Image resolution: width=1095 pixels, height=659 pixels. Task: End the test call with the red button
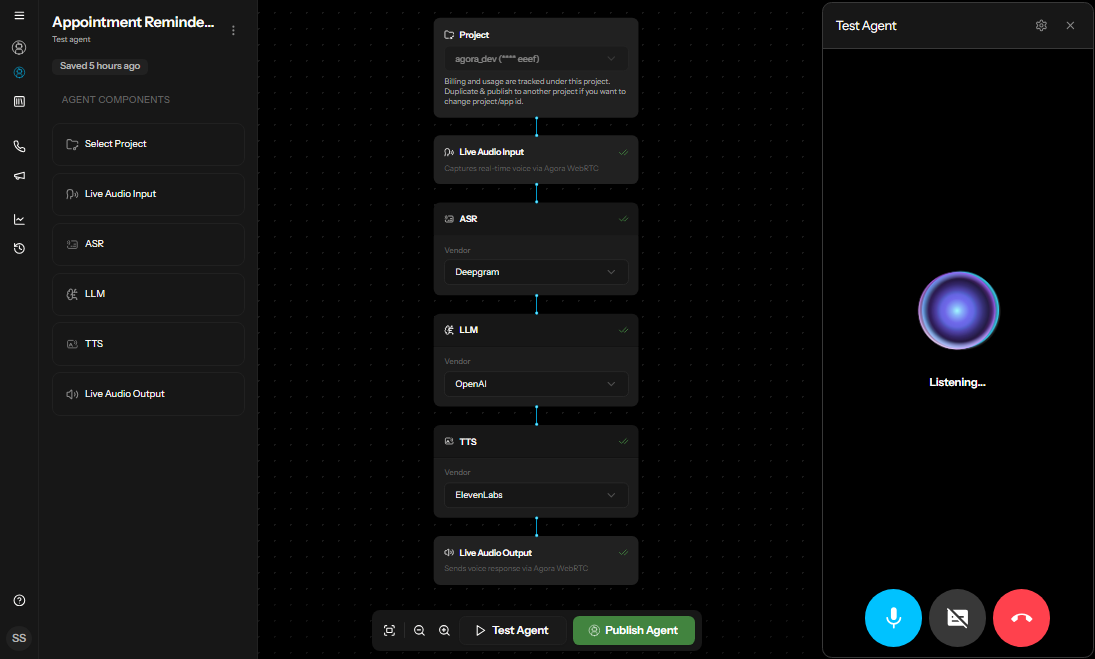click(x=1021, y=618)
